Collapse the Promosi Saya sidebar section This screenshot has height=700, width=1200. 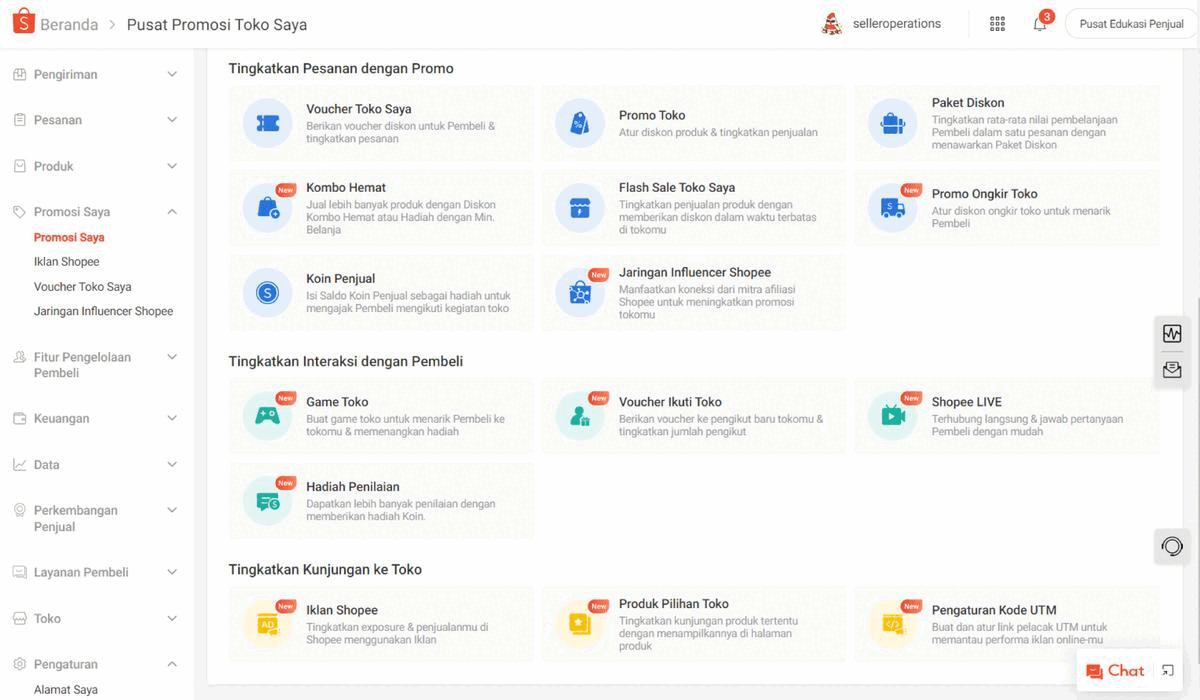pos(171,212)
